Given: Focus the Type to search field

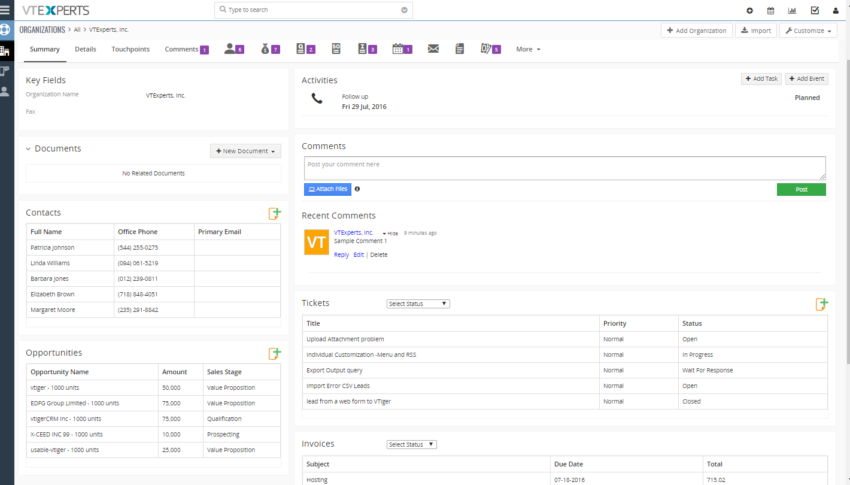Looking at the screenshot, I should coord(313,10).
